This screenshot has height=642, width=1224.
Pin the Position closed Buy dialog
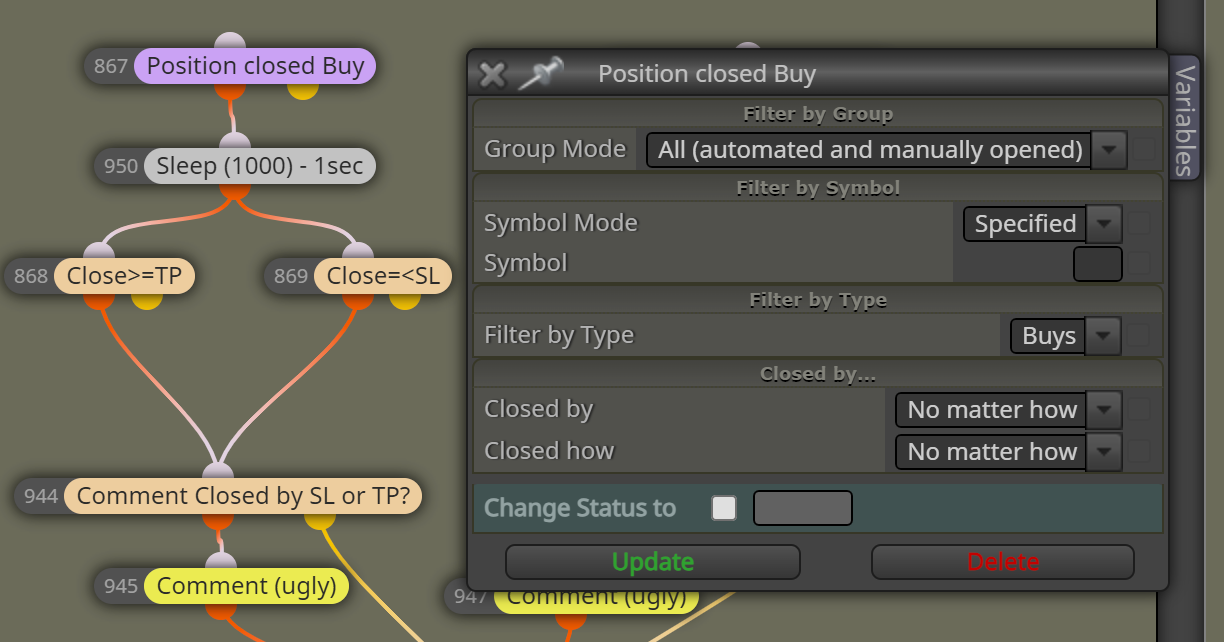point(541,73)
